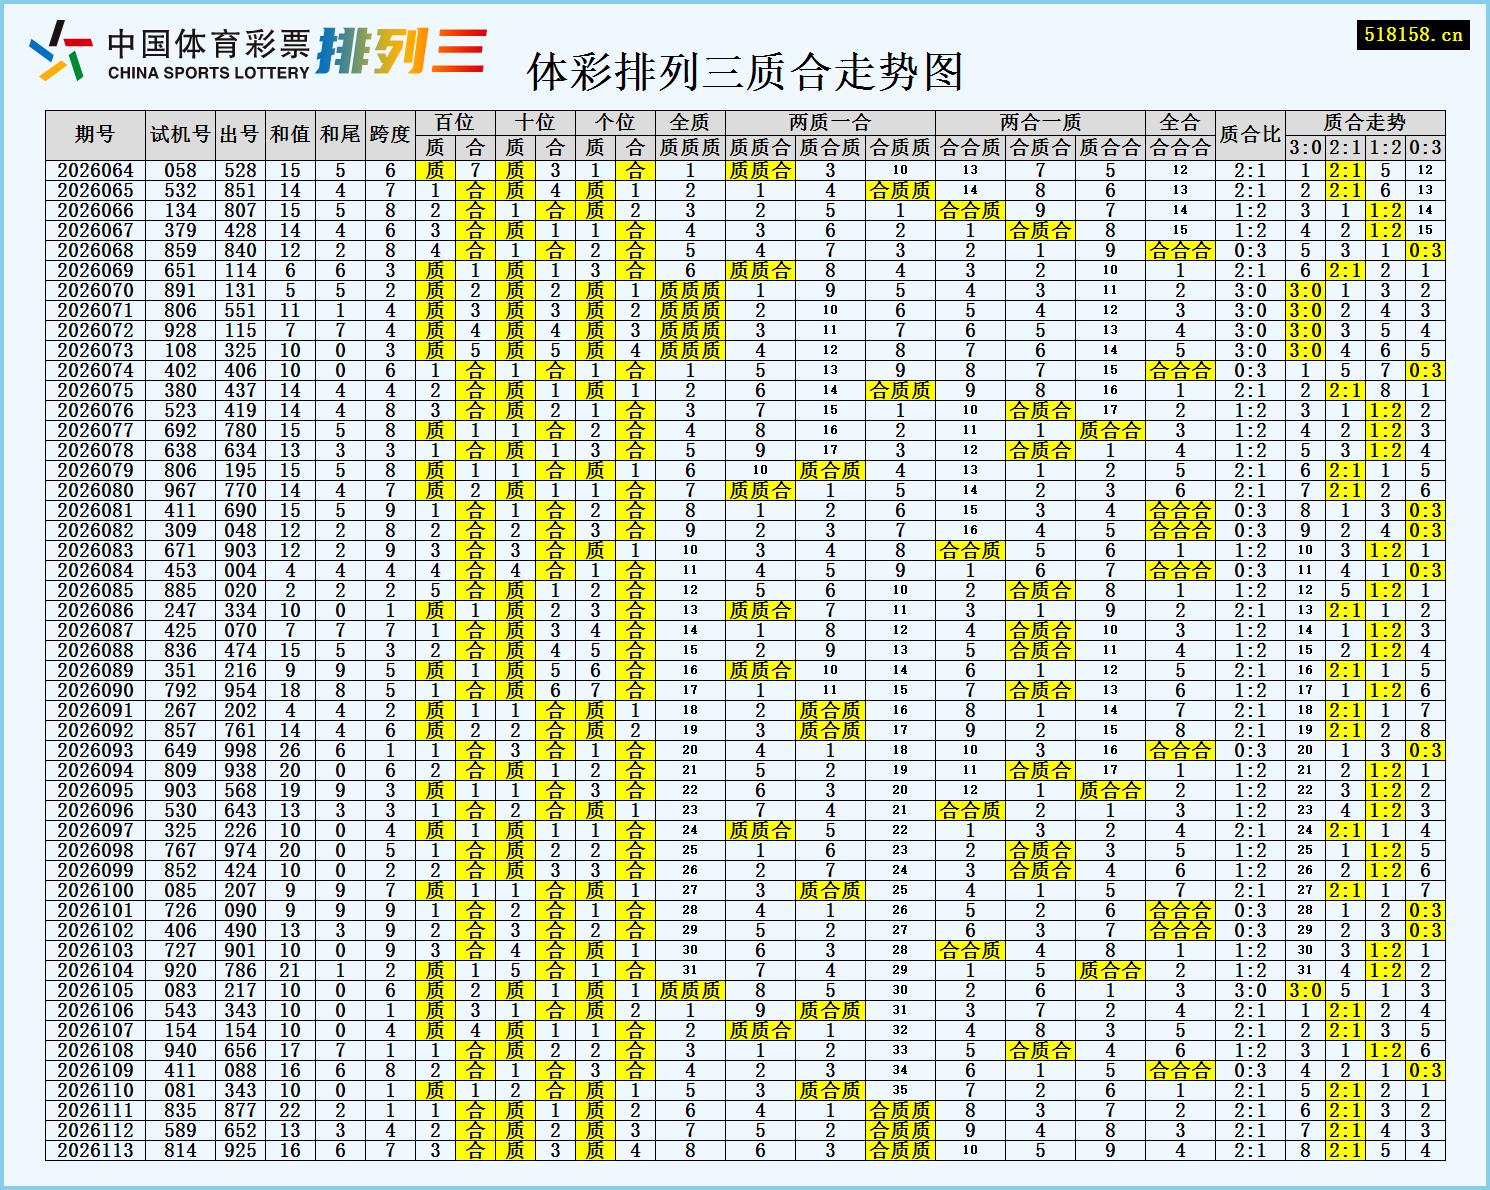Image resolution: width=1490 pixels, height=1190 pixels.
Task: Click 试机号 532 in row 2026065
Action: click(x=180, y=190)
